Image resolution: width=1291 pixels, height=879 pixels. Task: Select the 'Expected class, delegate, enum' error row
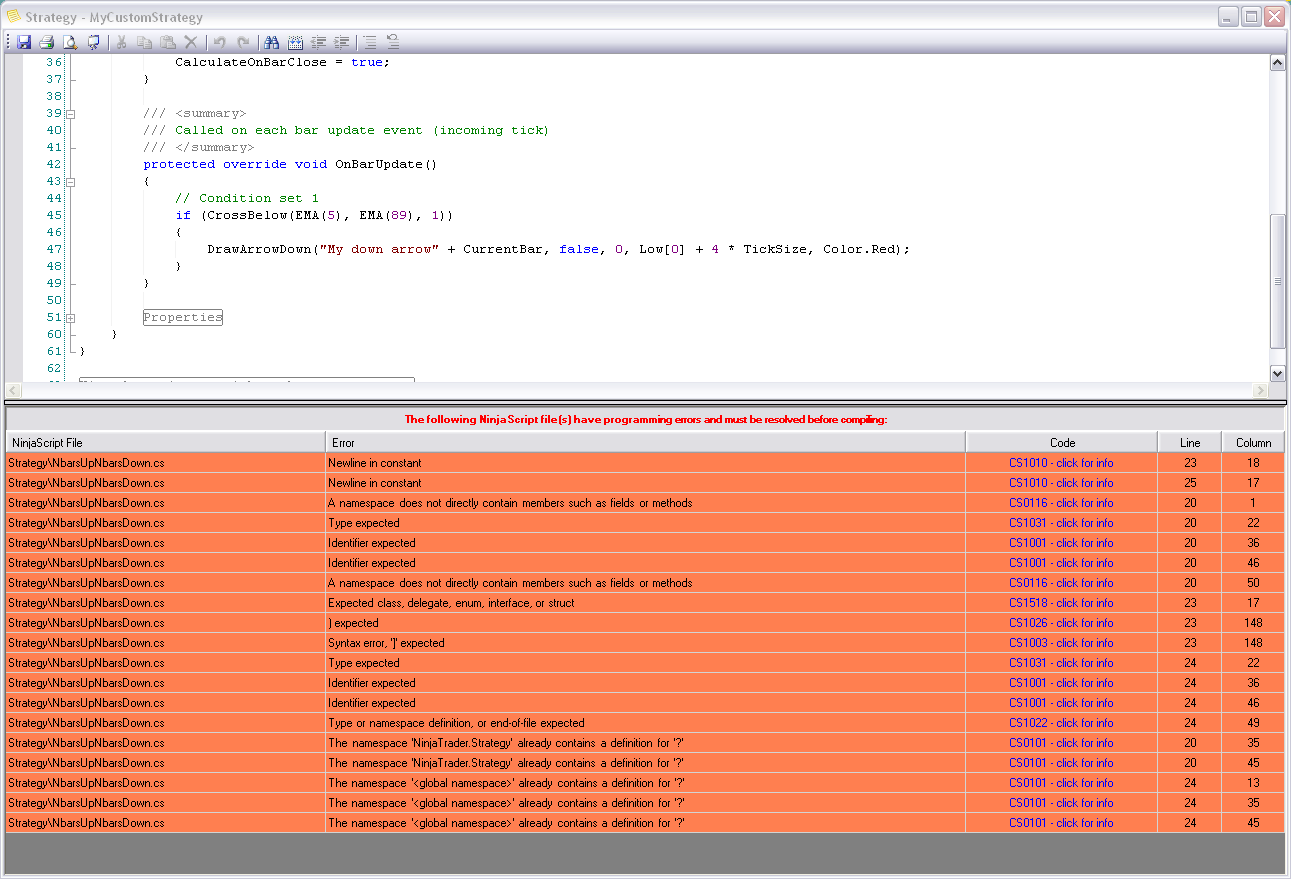(450, 603)
